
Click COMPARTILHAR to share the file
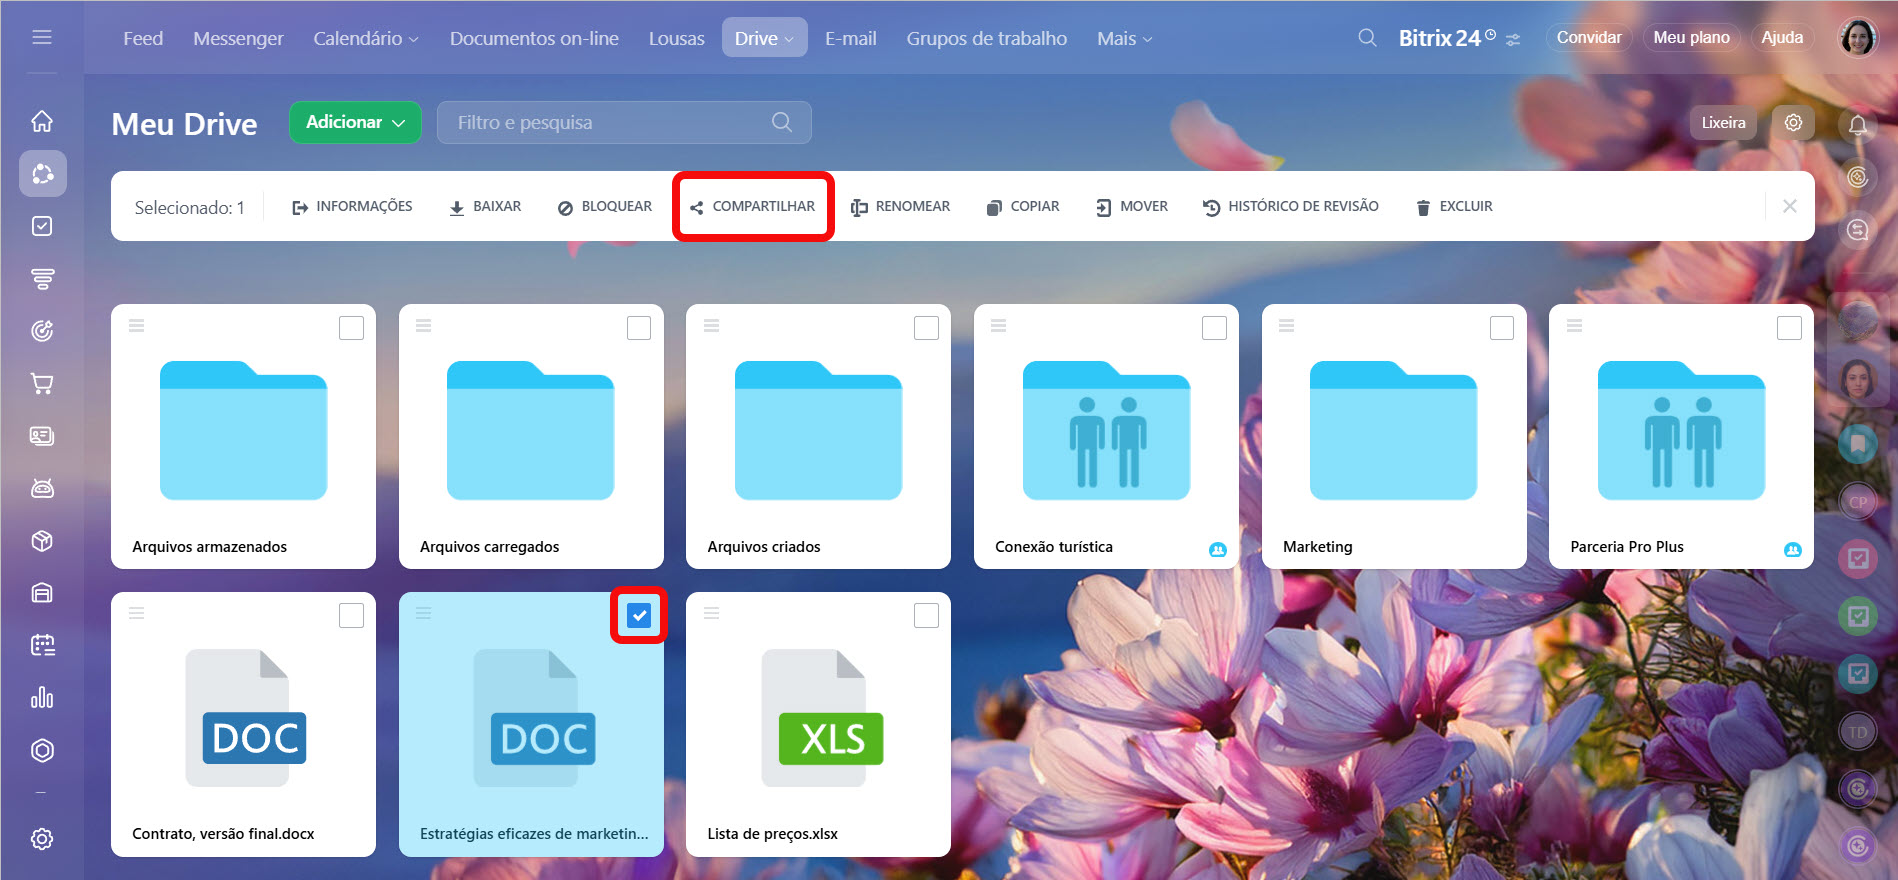point(752,206)
